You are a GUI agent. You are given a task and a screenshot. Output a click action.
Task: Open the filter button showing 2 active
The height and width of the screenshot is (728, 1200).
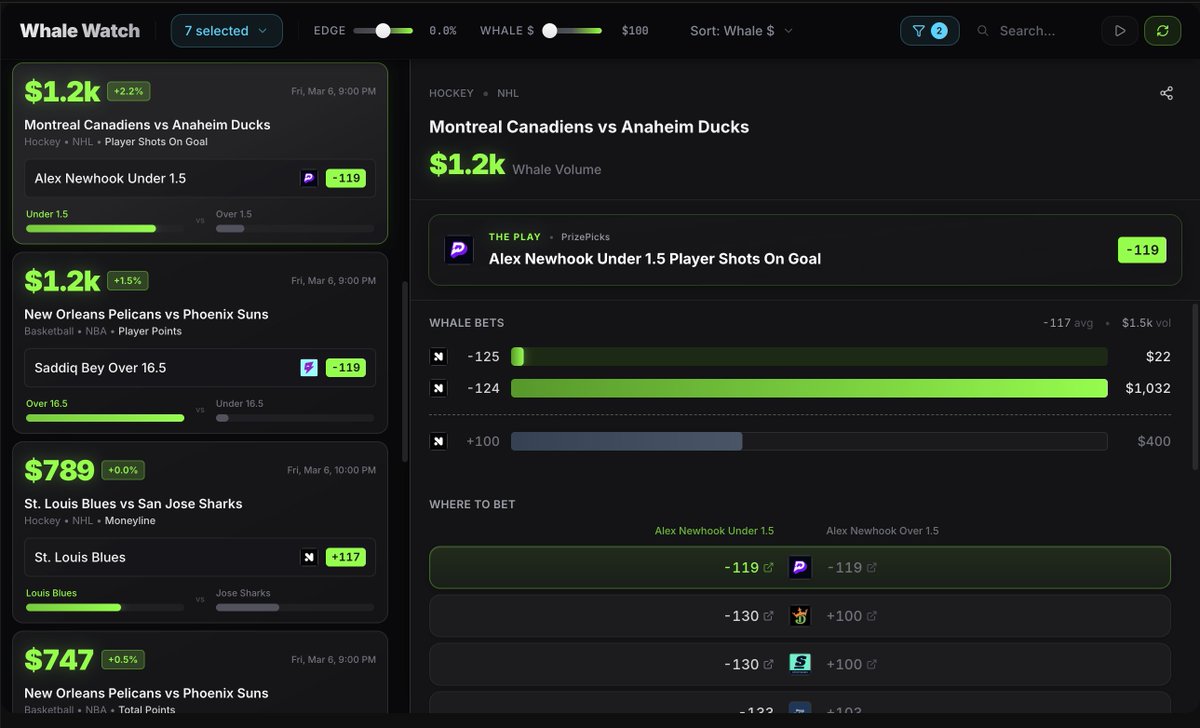point(930,31)
